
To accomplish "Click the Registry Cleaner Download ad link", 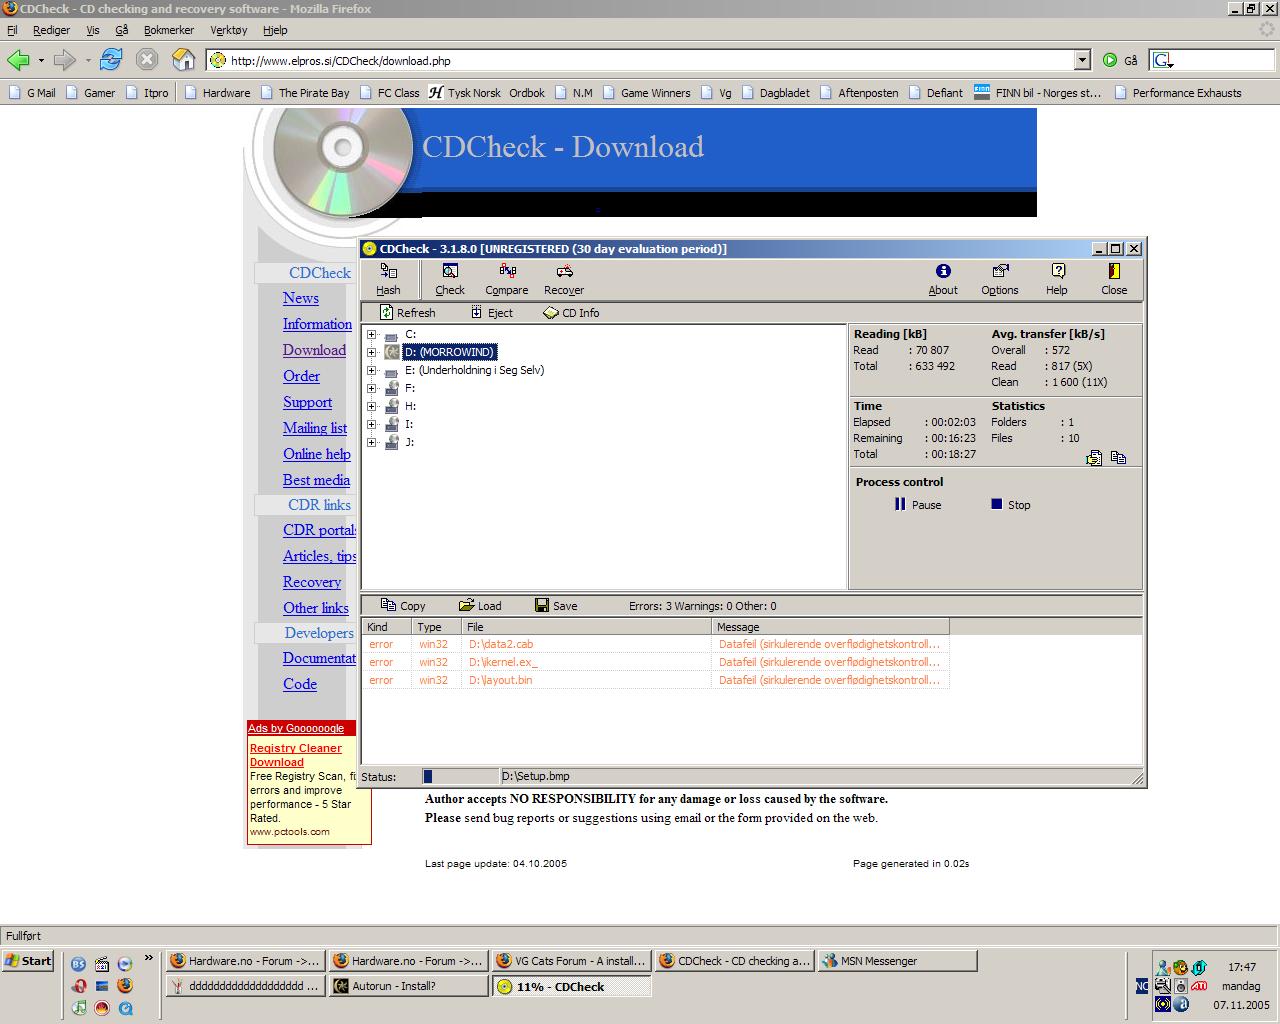I will click(x=295, y=755).
